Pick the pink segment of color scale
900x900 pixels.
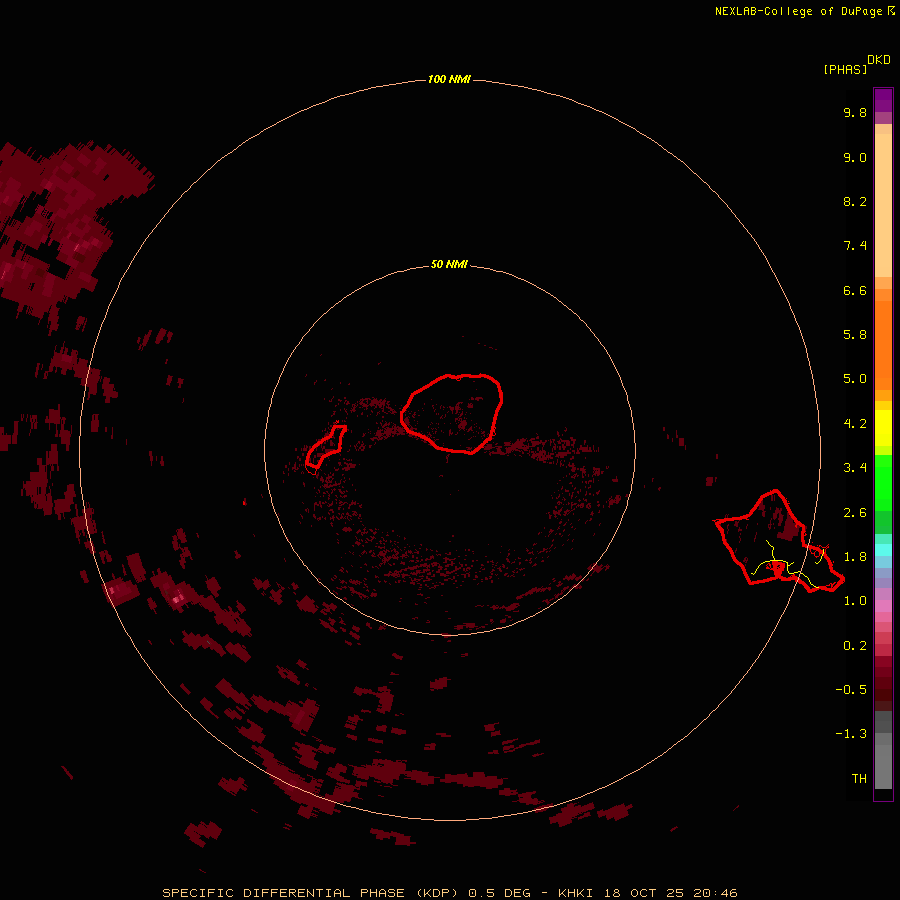pyautogui.click(x=883, y=606)
